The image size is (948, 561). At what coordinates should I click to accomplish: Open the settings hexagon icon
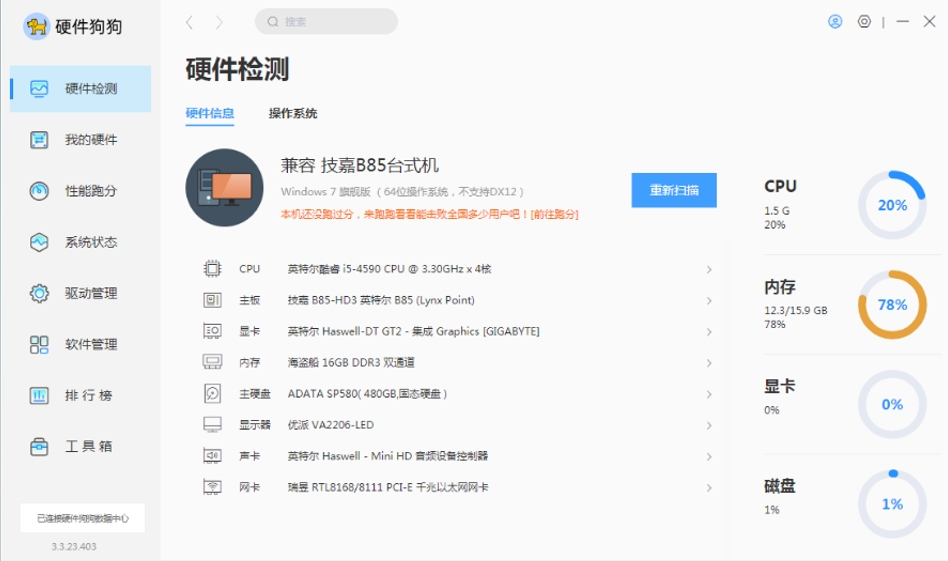pos(865,22)
